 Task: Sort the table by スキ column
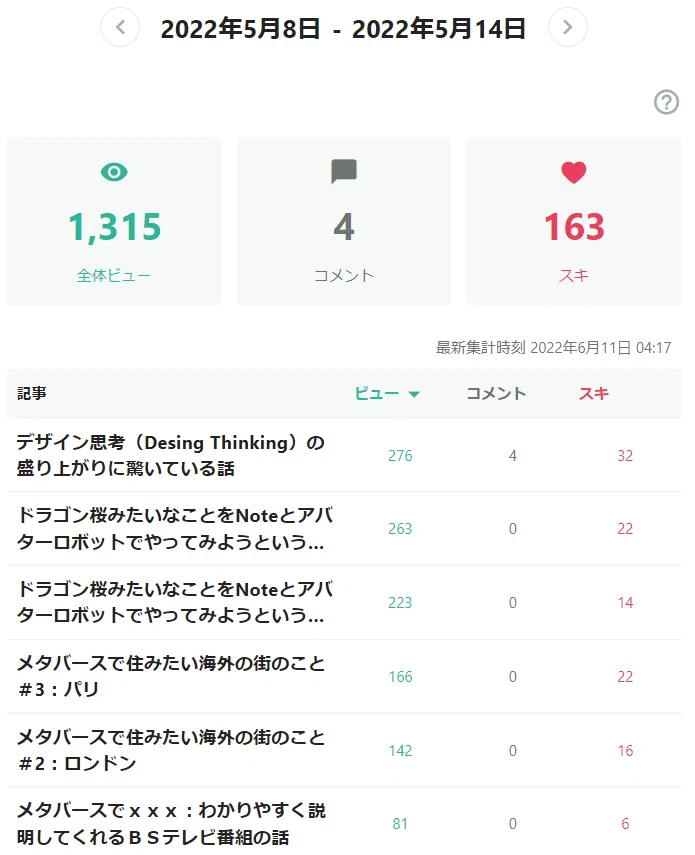point(594,394)
